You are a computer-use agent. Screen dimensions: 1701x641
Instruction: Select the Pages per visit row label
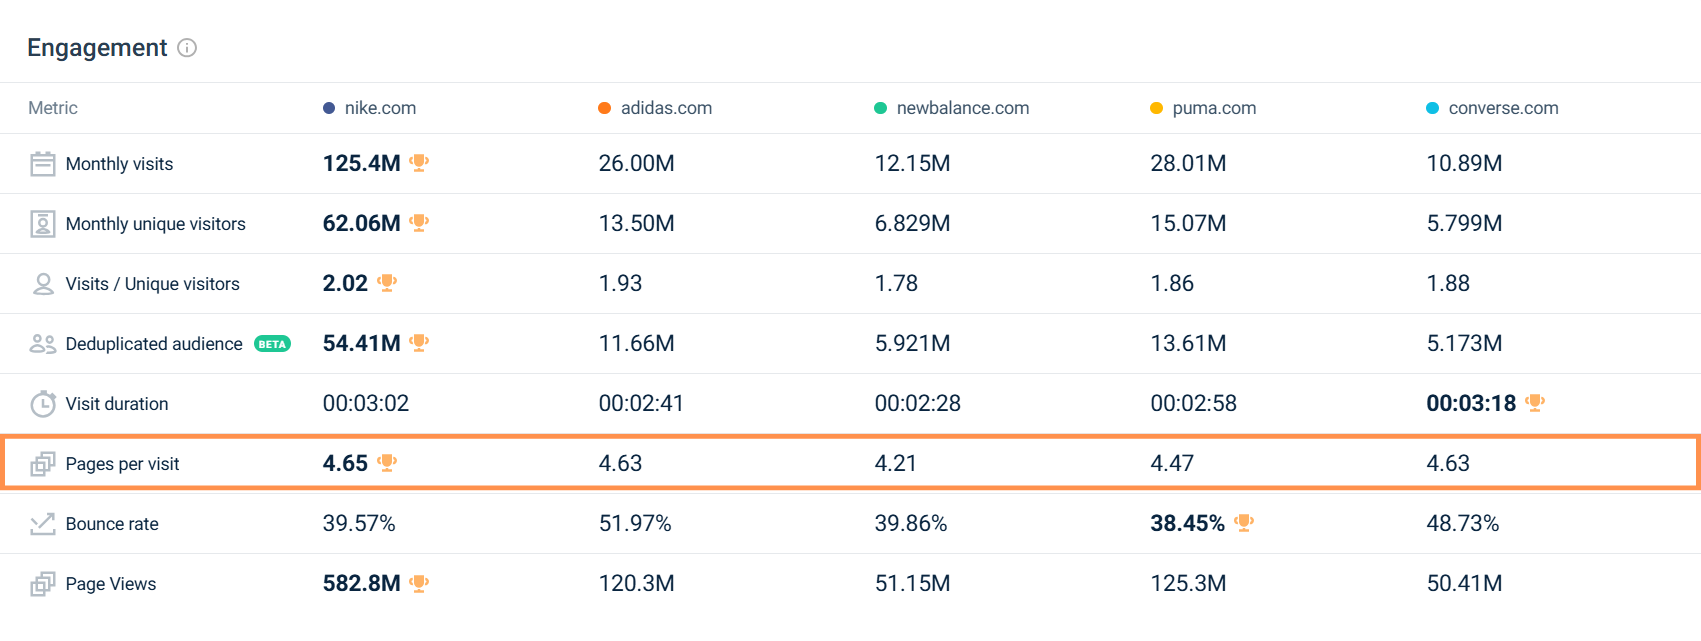[x=122, y=464]
